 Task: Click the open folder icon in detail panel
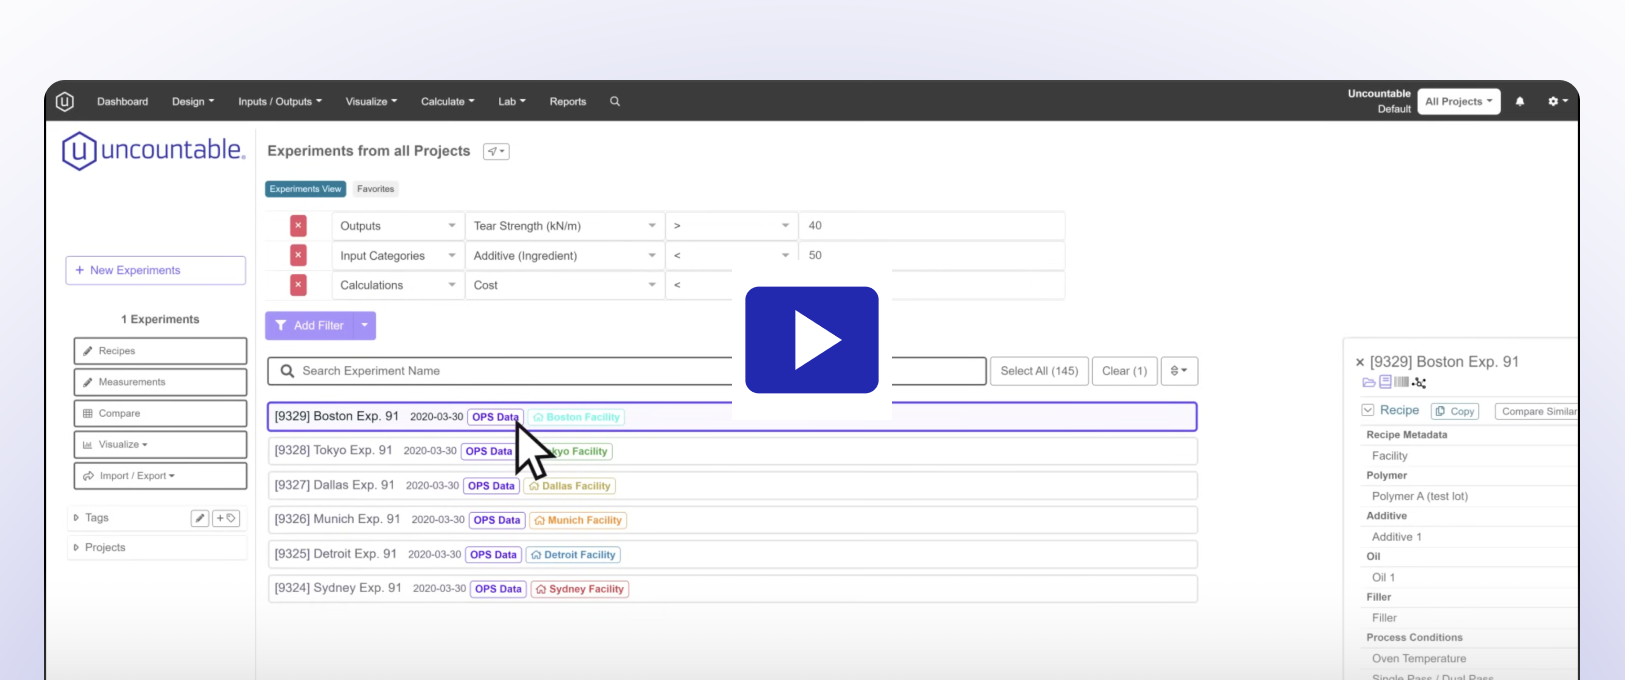click(1369, 382)
